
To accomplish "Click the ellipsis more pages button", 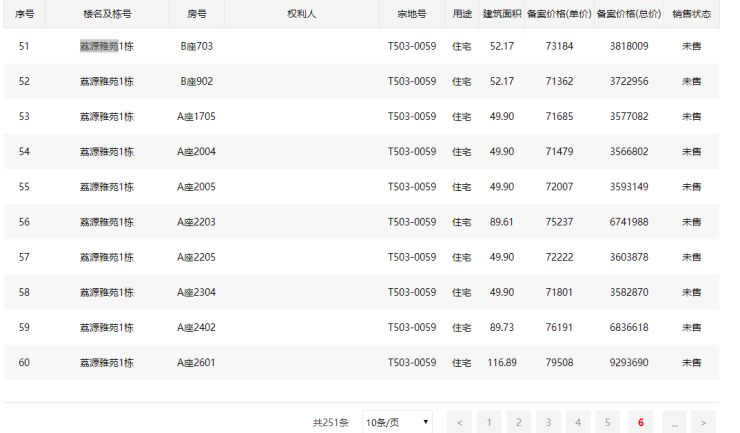I will point(672,422).
